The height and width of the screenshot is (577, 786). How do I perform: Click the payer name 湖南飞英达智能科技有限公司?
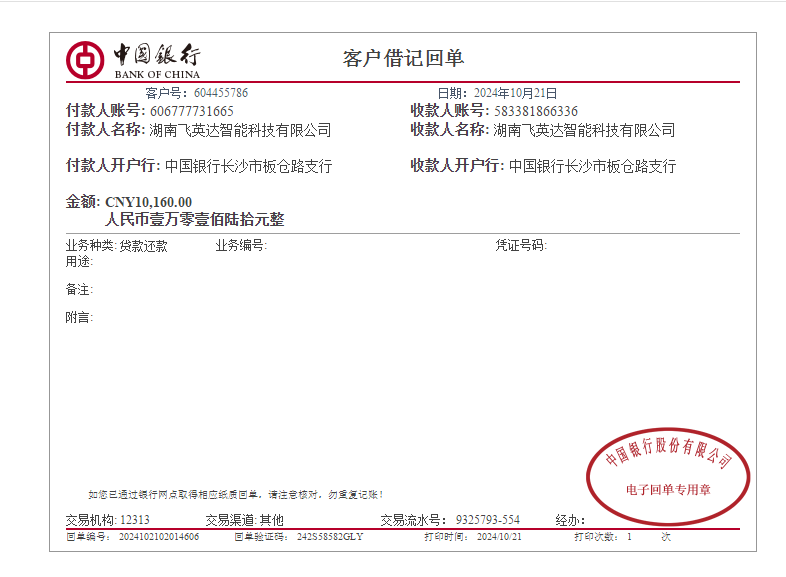(240, 130)
